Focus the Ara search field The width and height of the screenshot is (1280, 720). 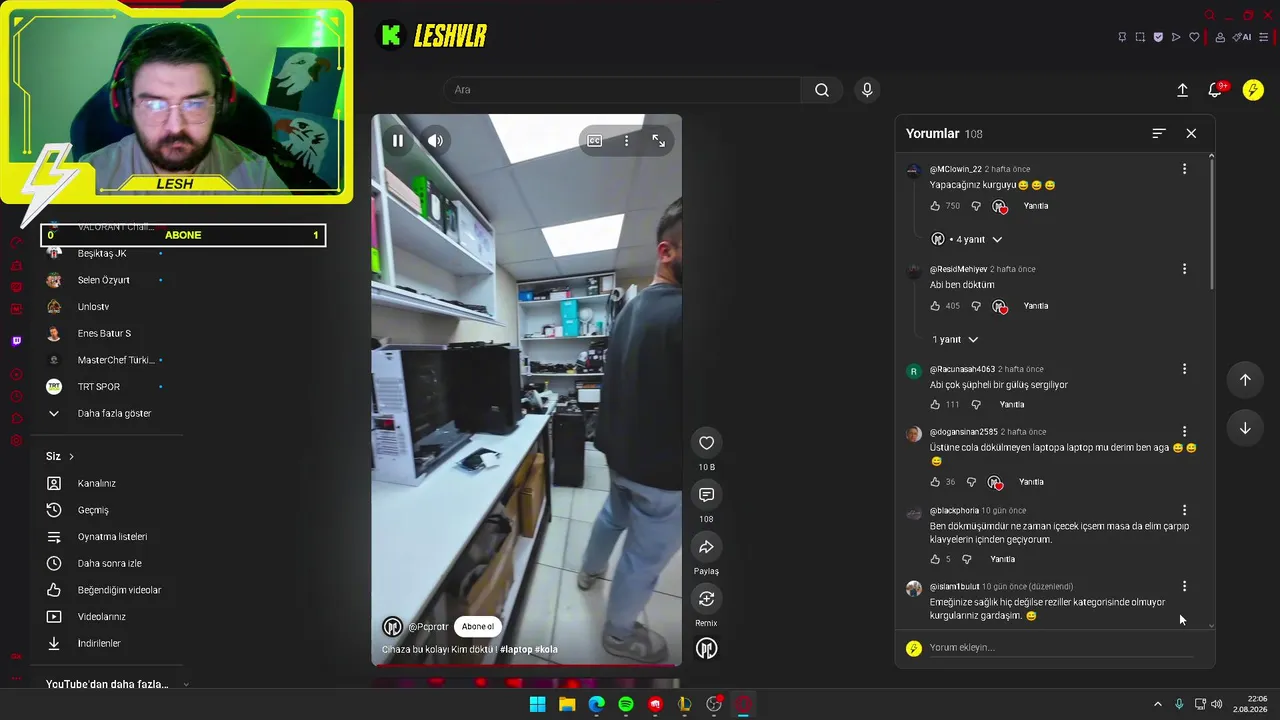(x=622, y=90)
